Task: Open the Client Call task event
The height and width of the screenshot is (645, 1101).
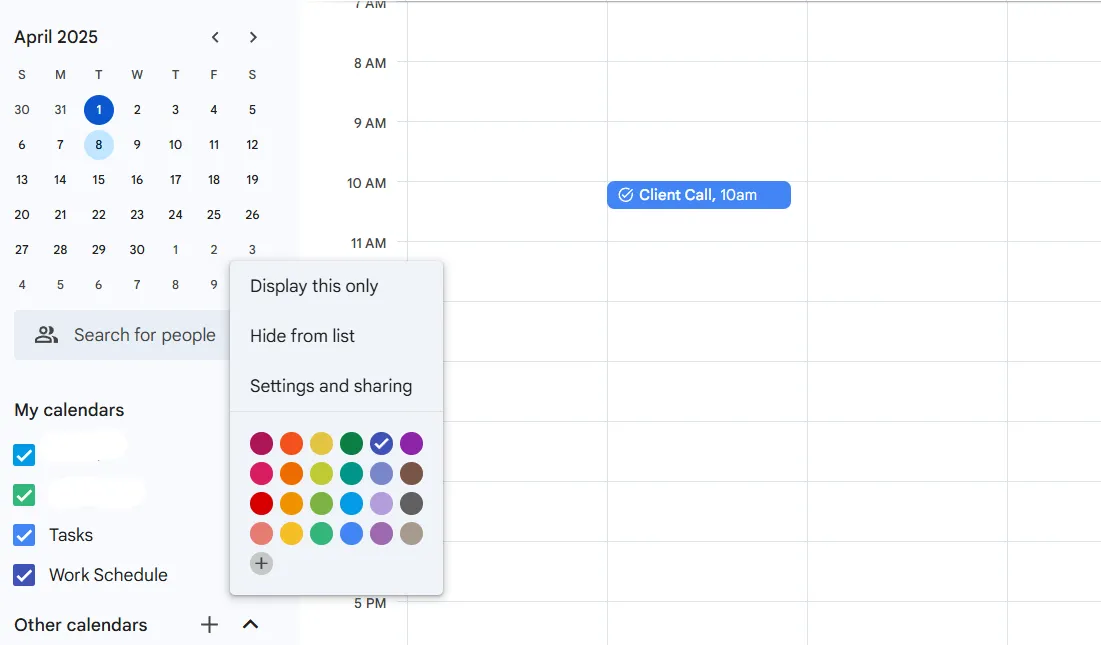Action: [699, 195]
